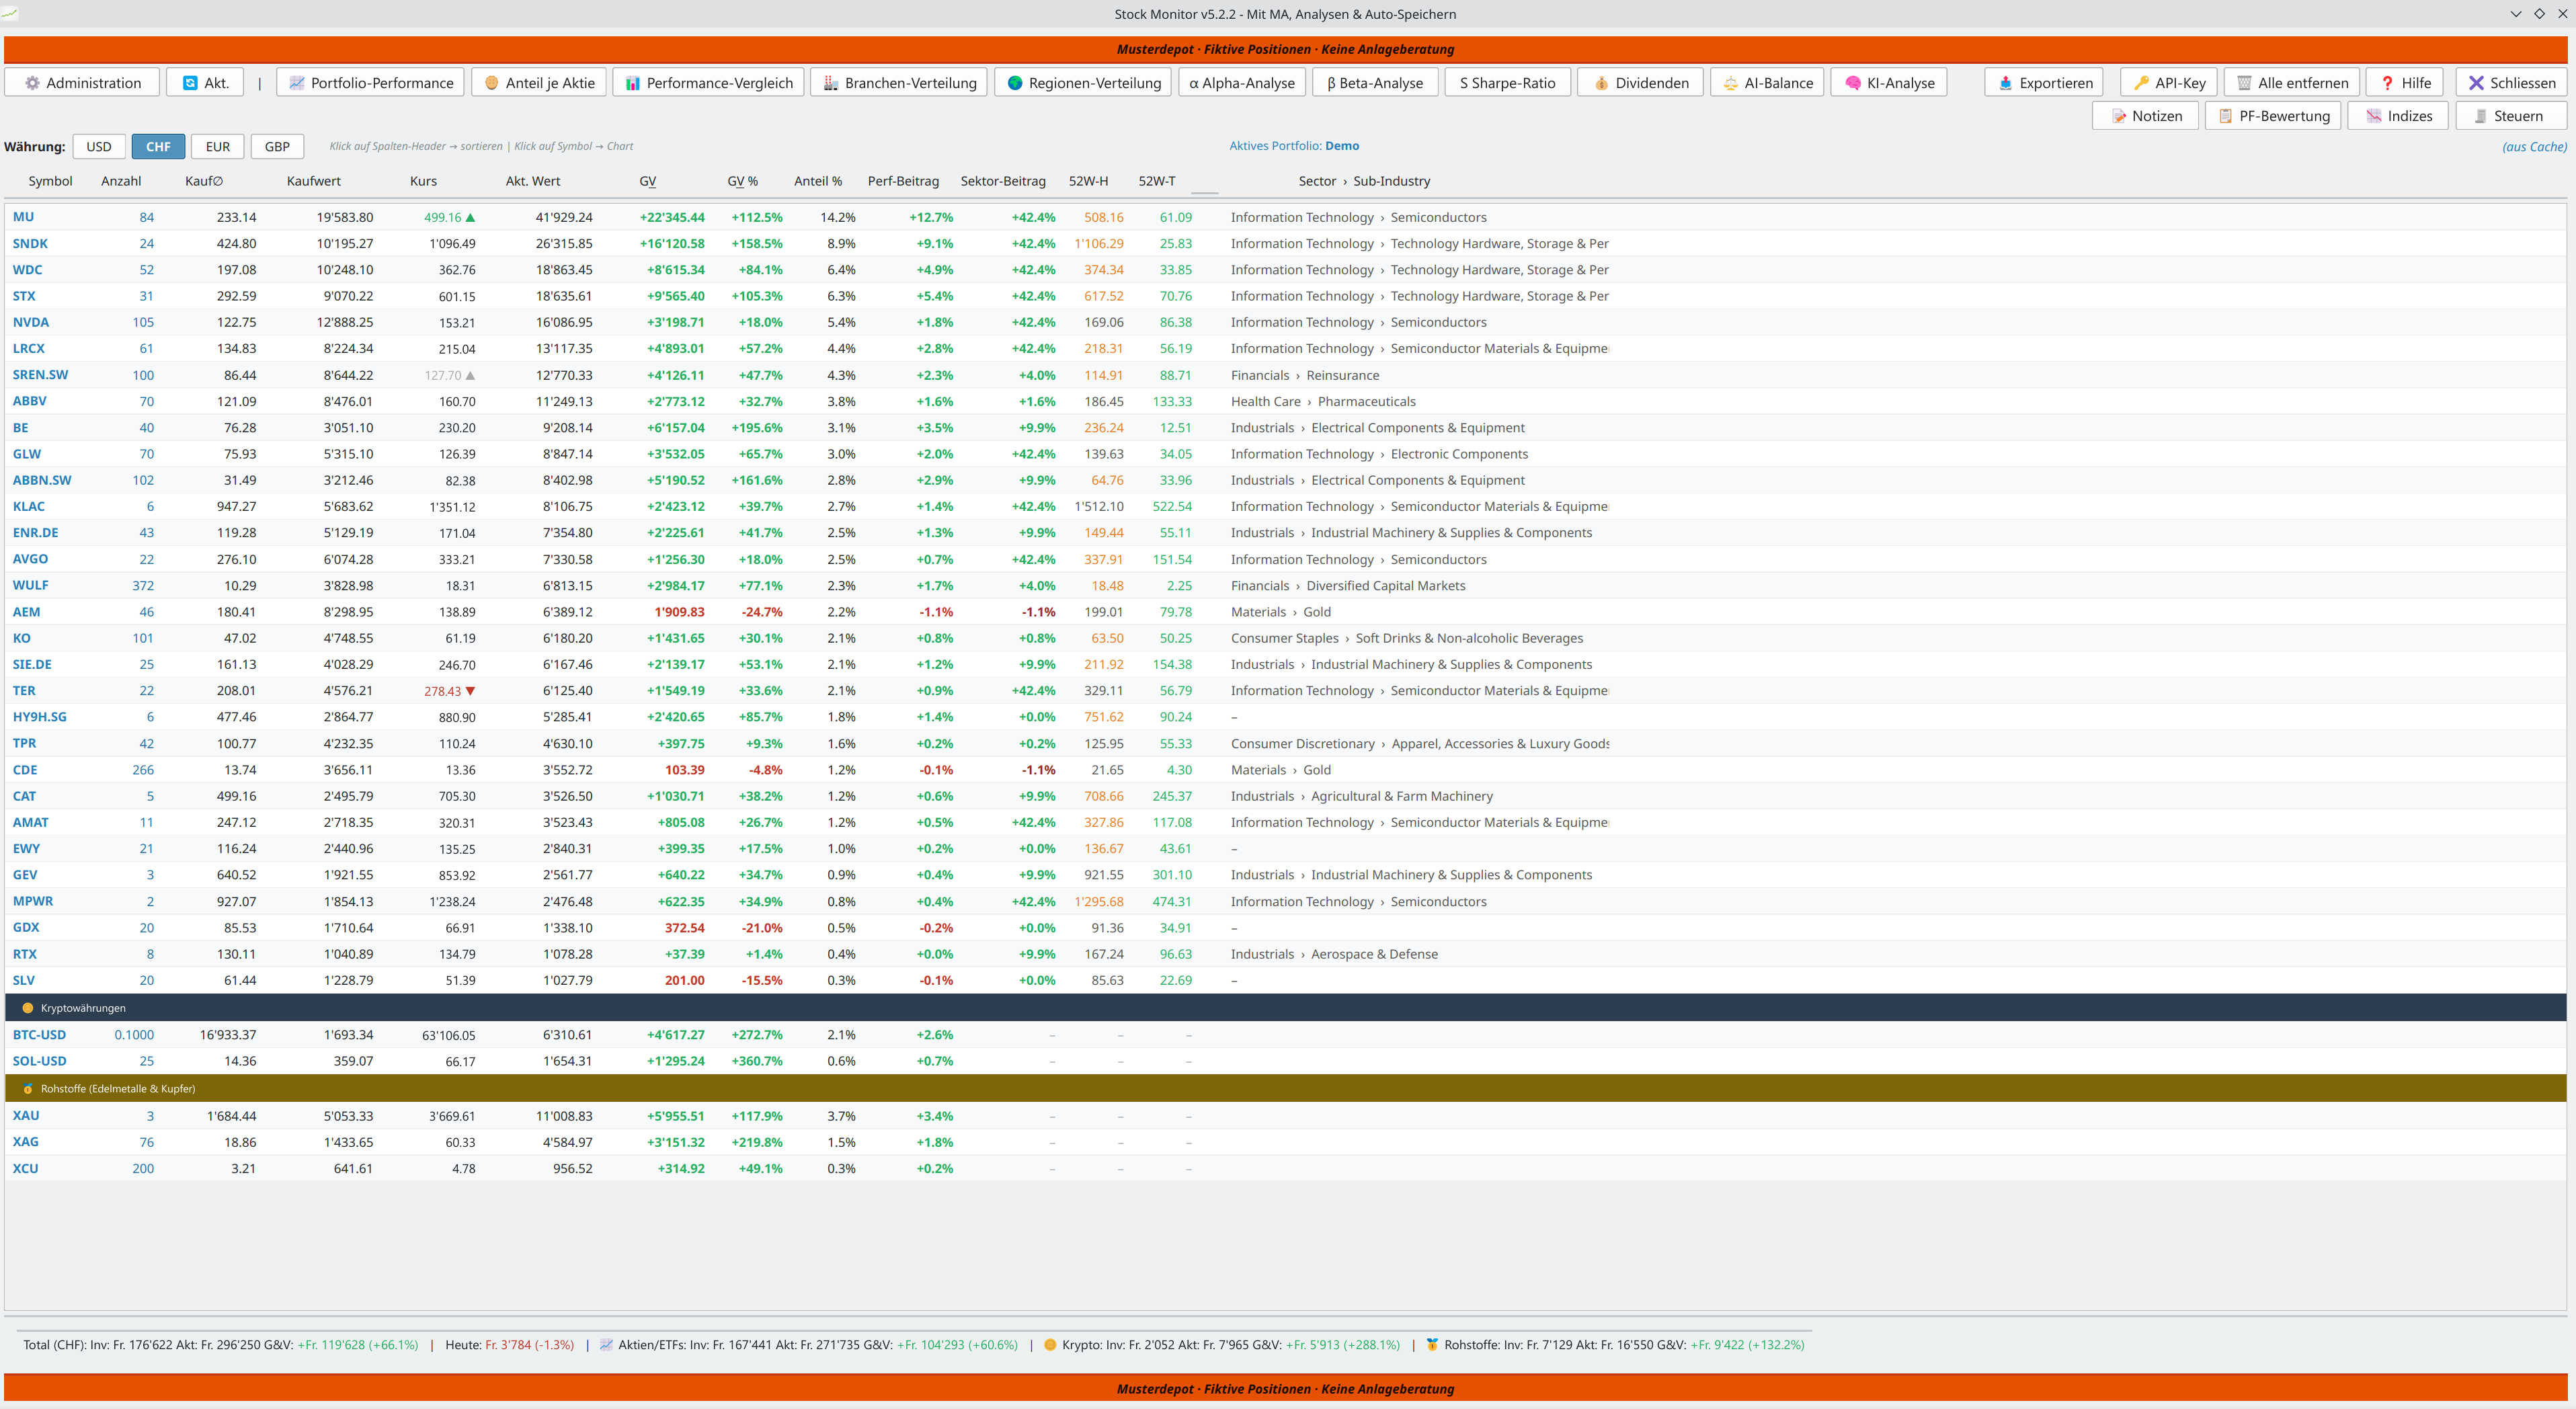Sort by Anteil % column header
This screenshot has width=2576, height=1409.
pyautogui.click(x=818, y=181)
